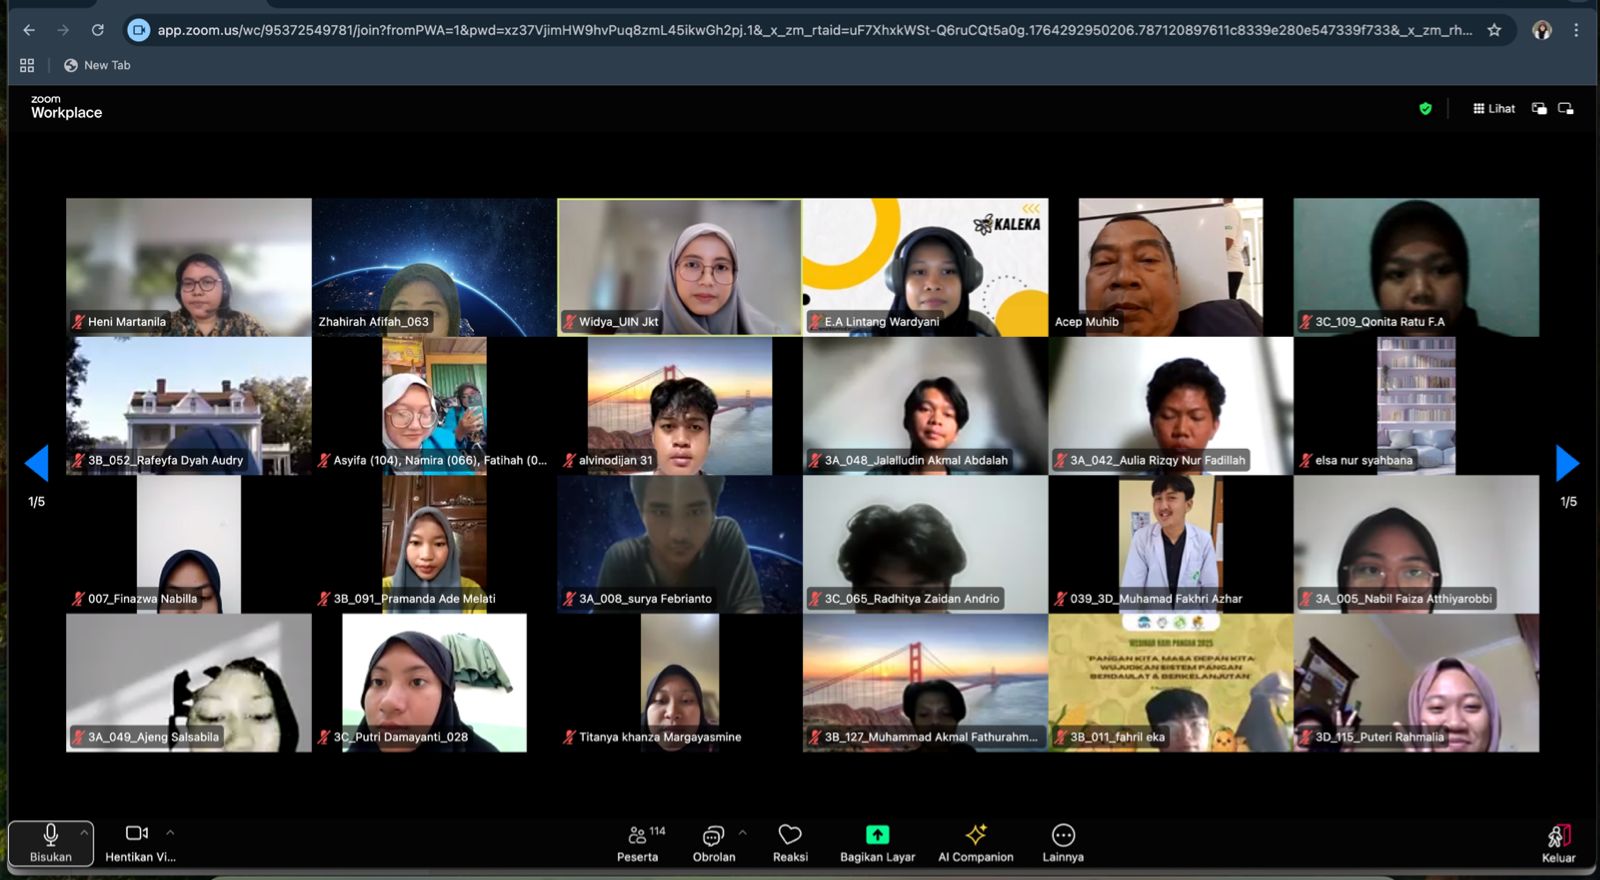Expand video options arrow next to Hentikan Video

(x=170, y=832)
